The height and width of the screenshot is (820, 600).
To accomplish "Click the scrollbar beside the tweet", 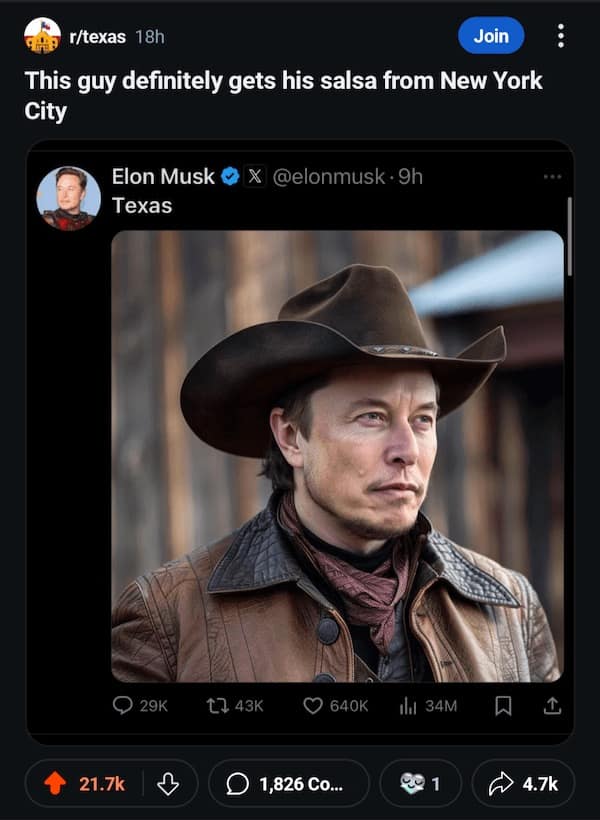I will (570, 236).
